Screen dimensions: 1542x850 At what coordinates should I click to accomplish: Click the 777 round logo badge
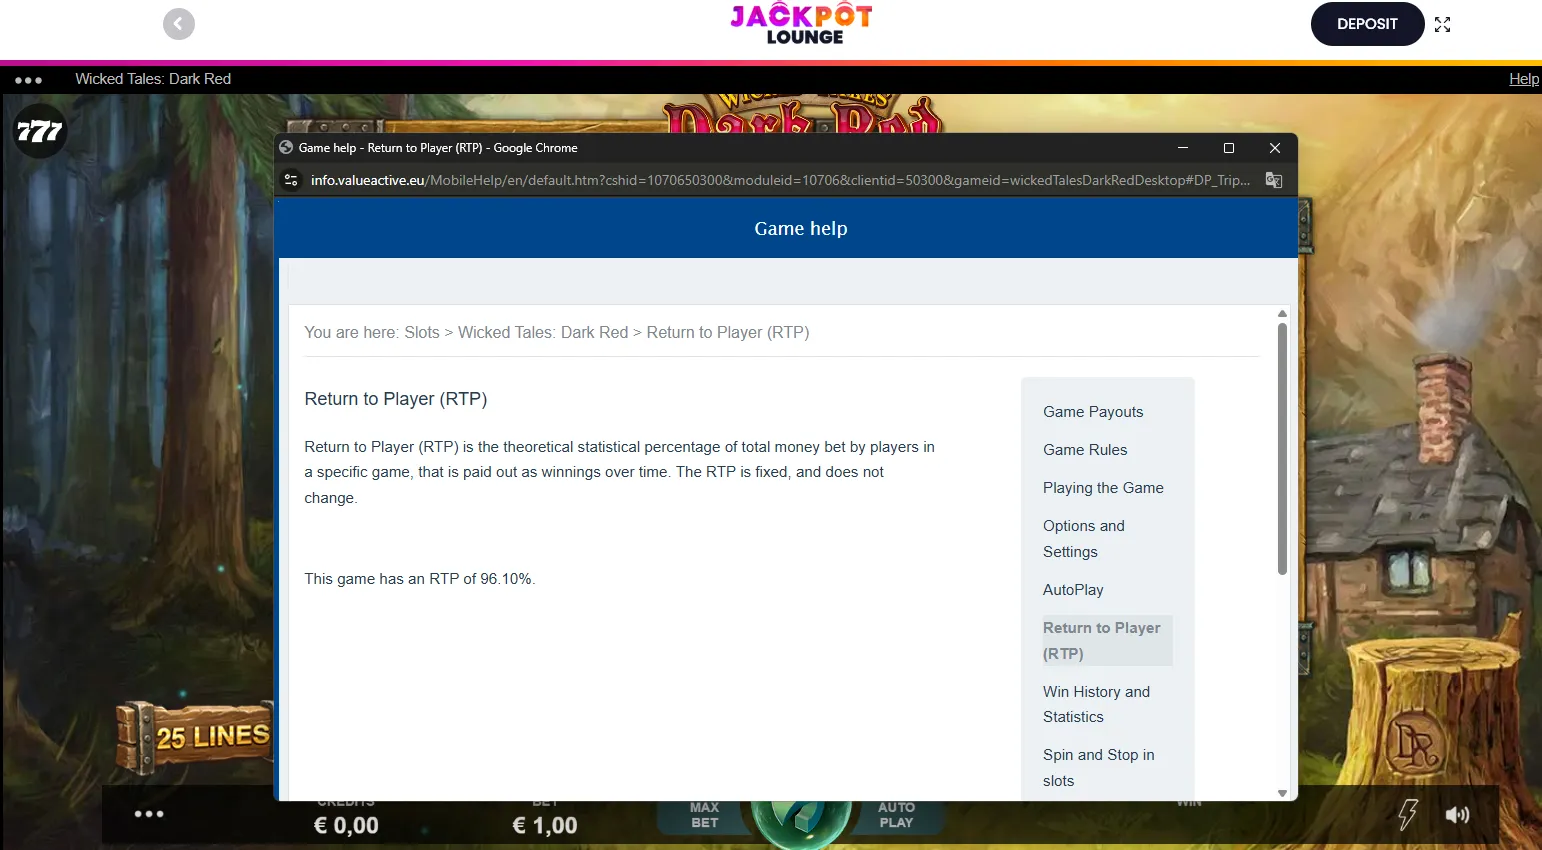(40, 131)
